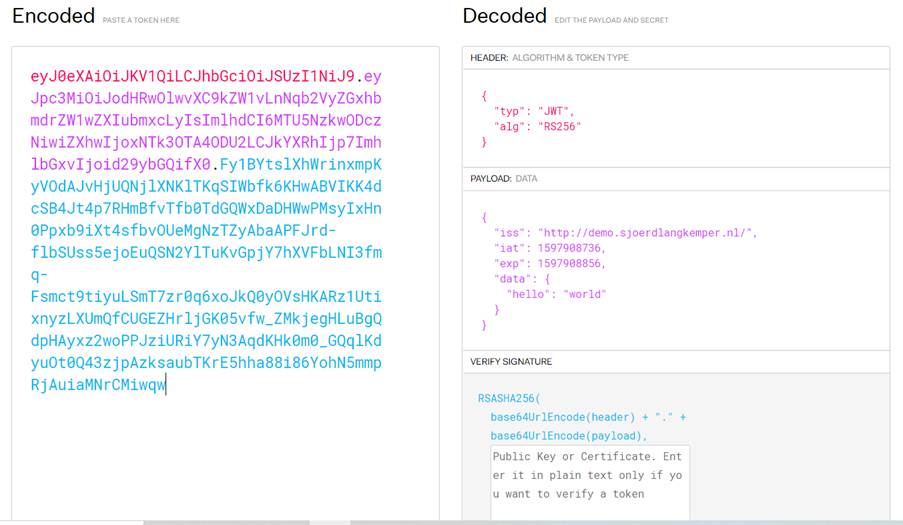This screenshot has height=525, width=903.
Task: Click the red header segment of the encoded token
Action: coord(192,76)
